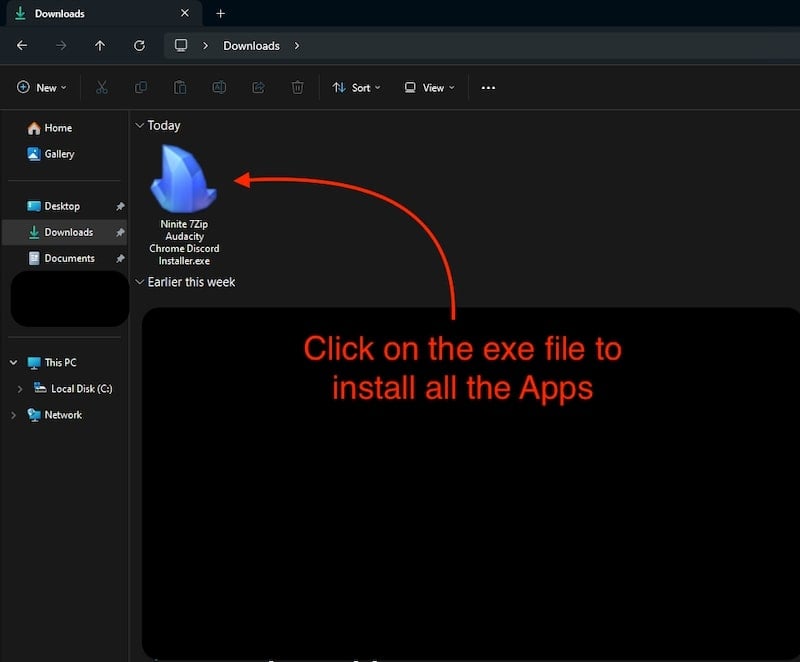Collapse the Today file group
The image size is (800, 662).
[x=139, y=125]
